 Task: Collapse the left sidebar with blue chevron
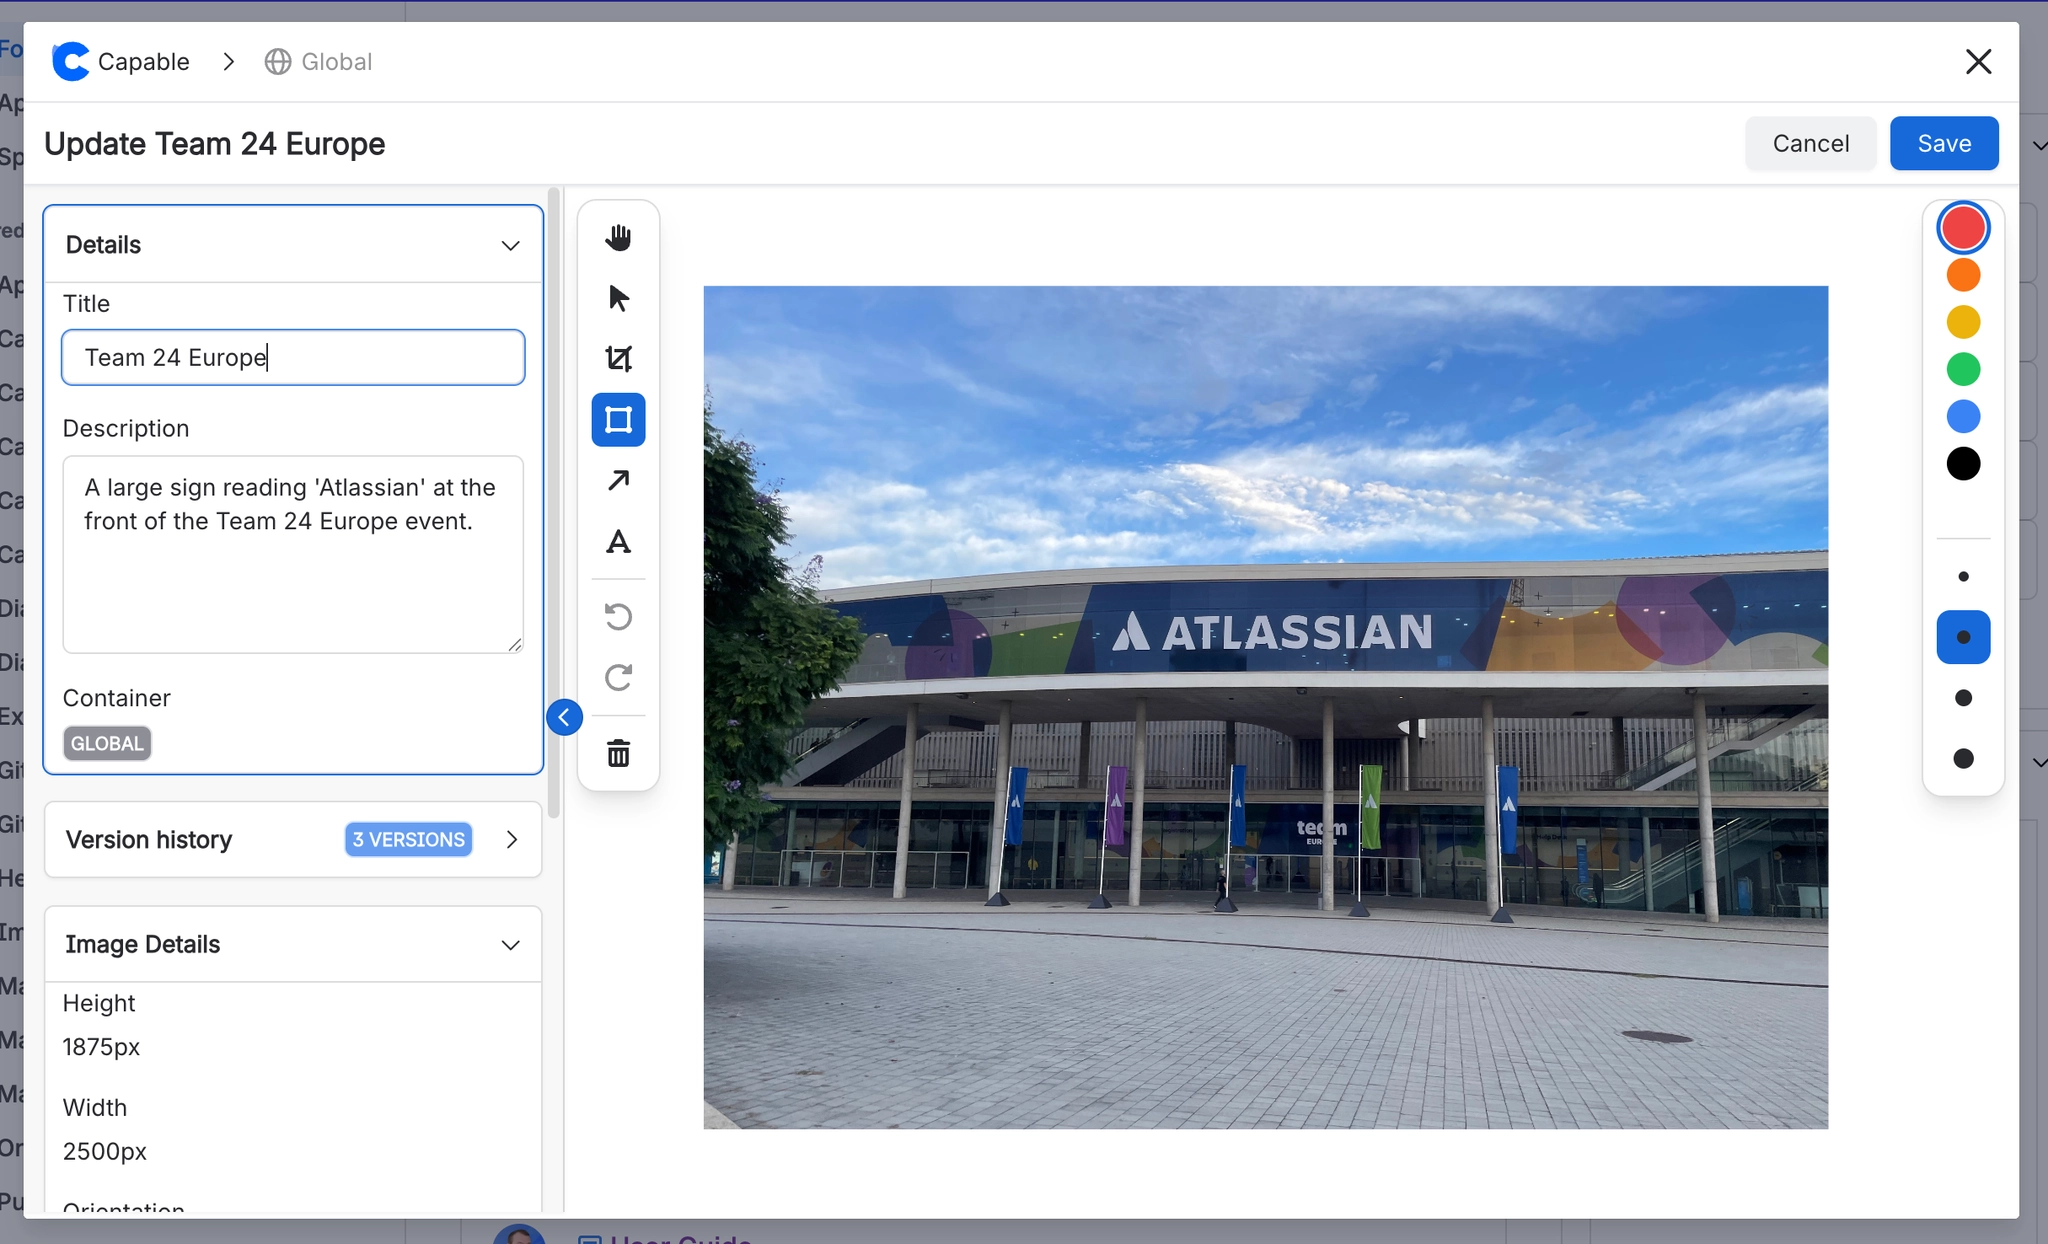tap(564, 717)
